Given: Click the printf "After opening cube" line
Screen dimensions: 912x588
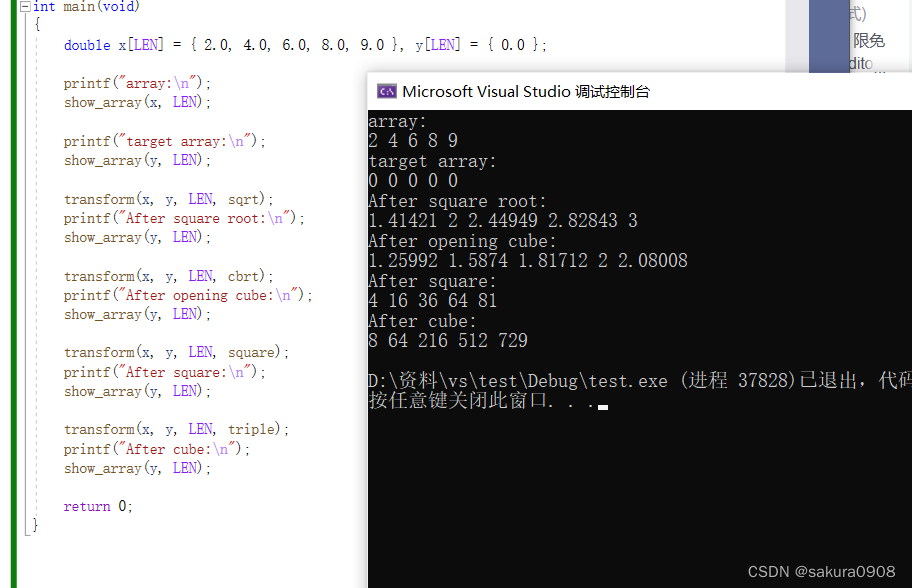Looking at the screenshot, I should 188,295.
